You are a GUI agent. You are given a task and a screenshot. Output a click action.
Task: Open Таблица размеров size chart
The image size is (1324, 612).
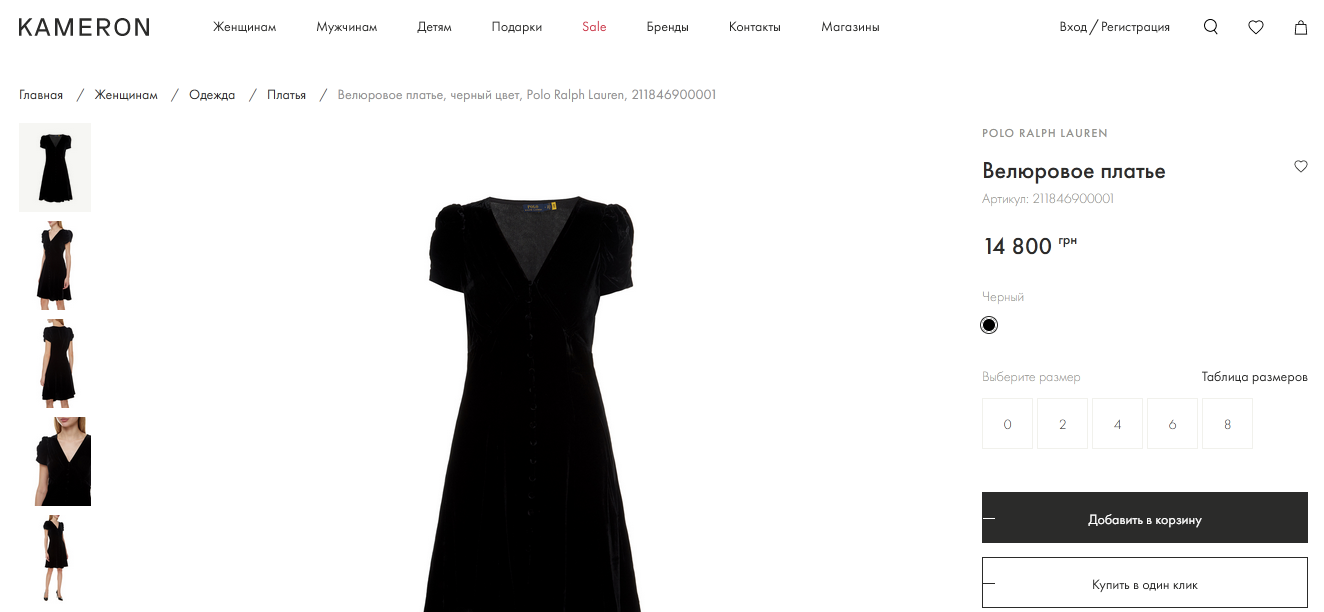pyautogui.click(x=1254, y=377)
